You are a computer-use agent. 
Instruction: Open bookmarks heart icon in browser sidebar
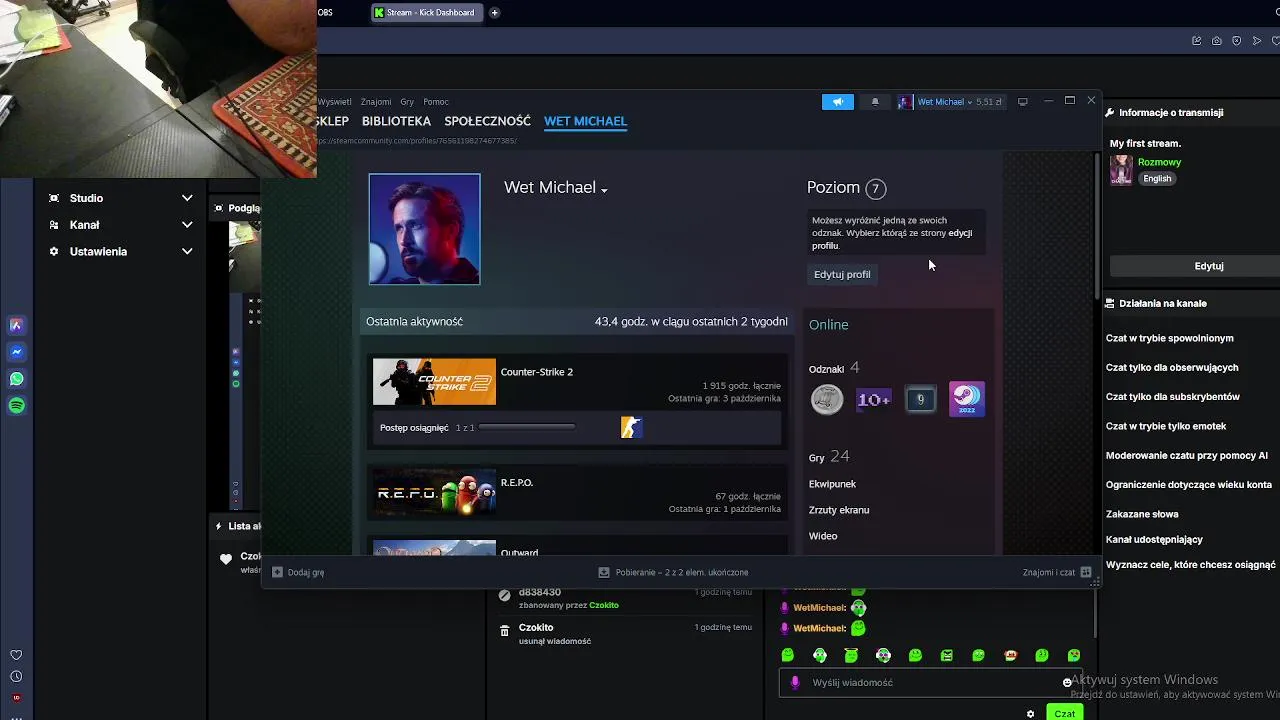(x=16, y=655)
